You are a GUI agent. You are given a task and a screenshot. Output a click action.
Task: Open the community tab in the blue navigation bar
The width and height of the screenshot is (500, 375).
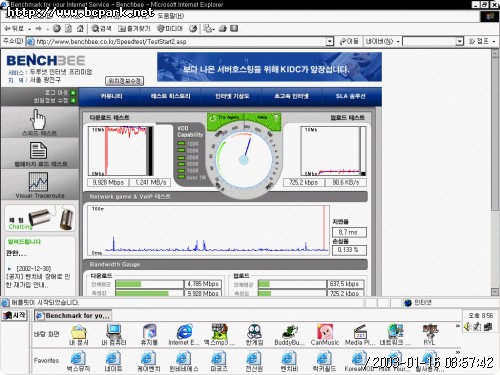[111, 96]
